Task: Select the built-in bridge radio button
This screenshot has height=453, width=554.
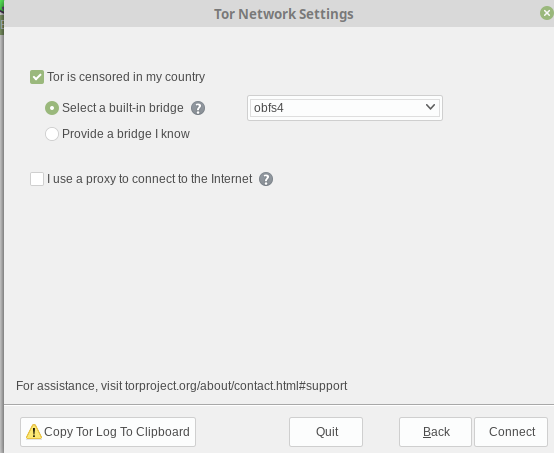Action: point(52,108)
